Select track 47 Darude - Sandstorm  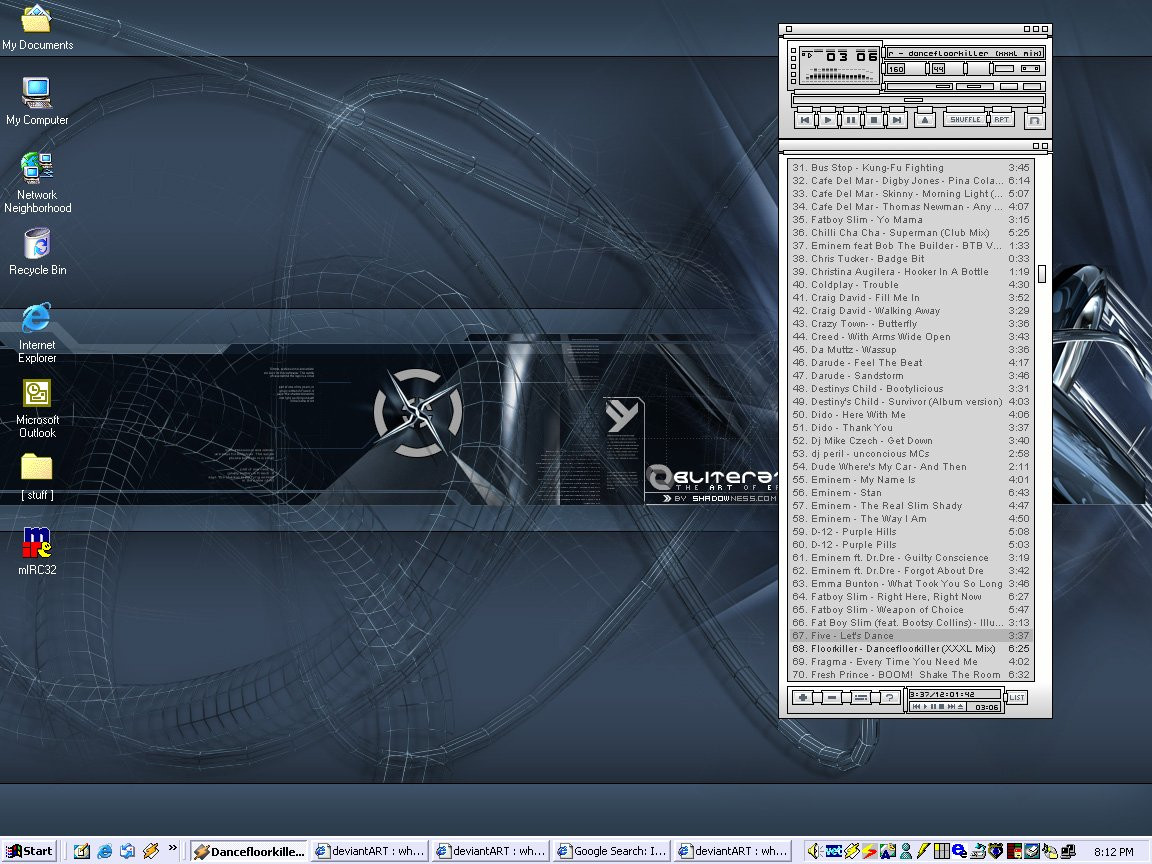pos(910,375)
